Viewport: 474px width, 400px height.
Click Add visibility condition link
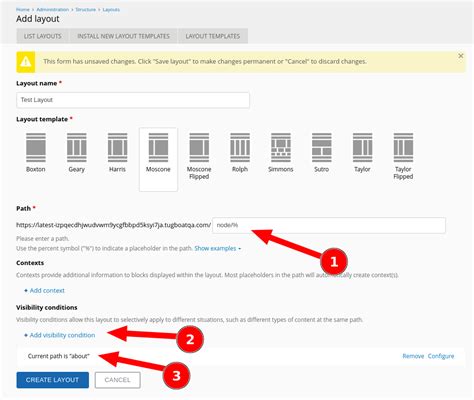pyautogui.click(x=60, y=335)
